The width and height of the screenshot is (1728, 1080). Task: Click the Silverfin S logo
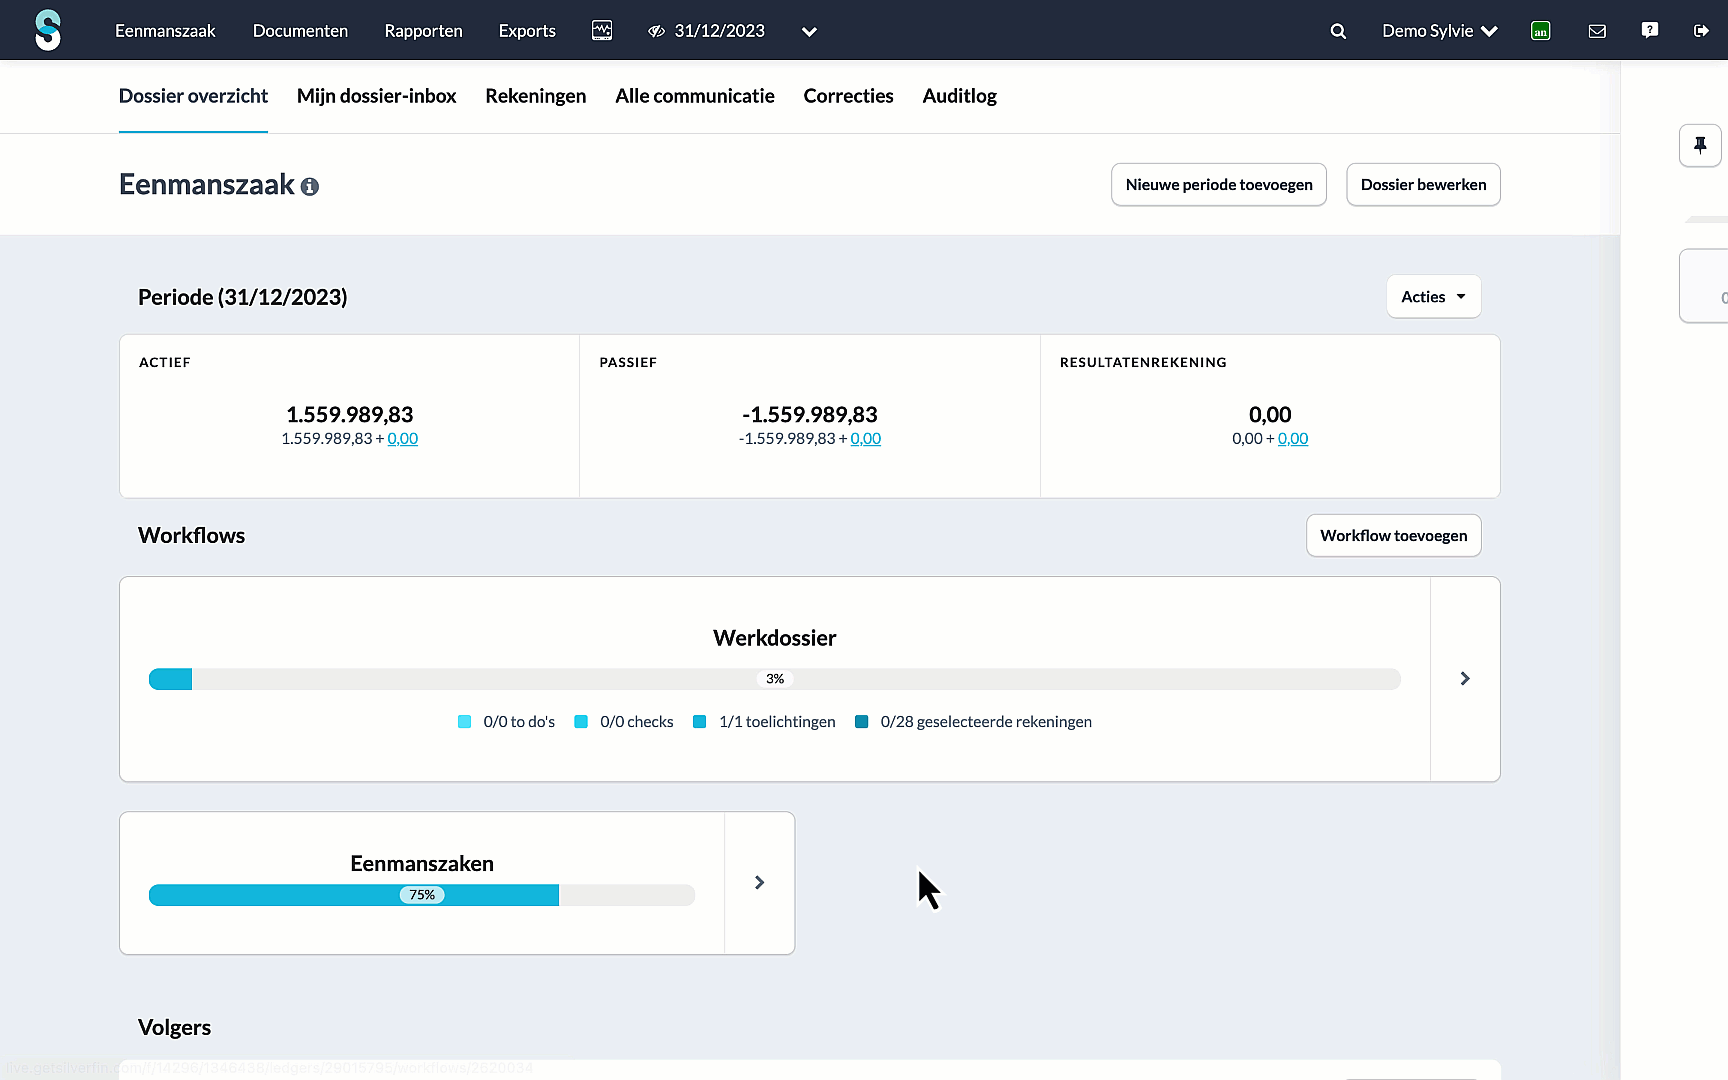tap(48, 30)
